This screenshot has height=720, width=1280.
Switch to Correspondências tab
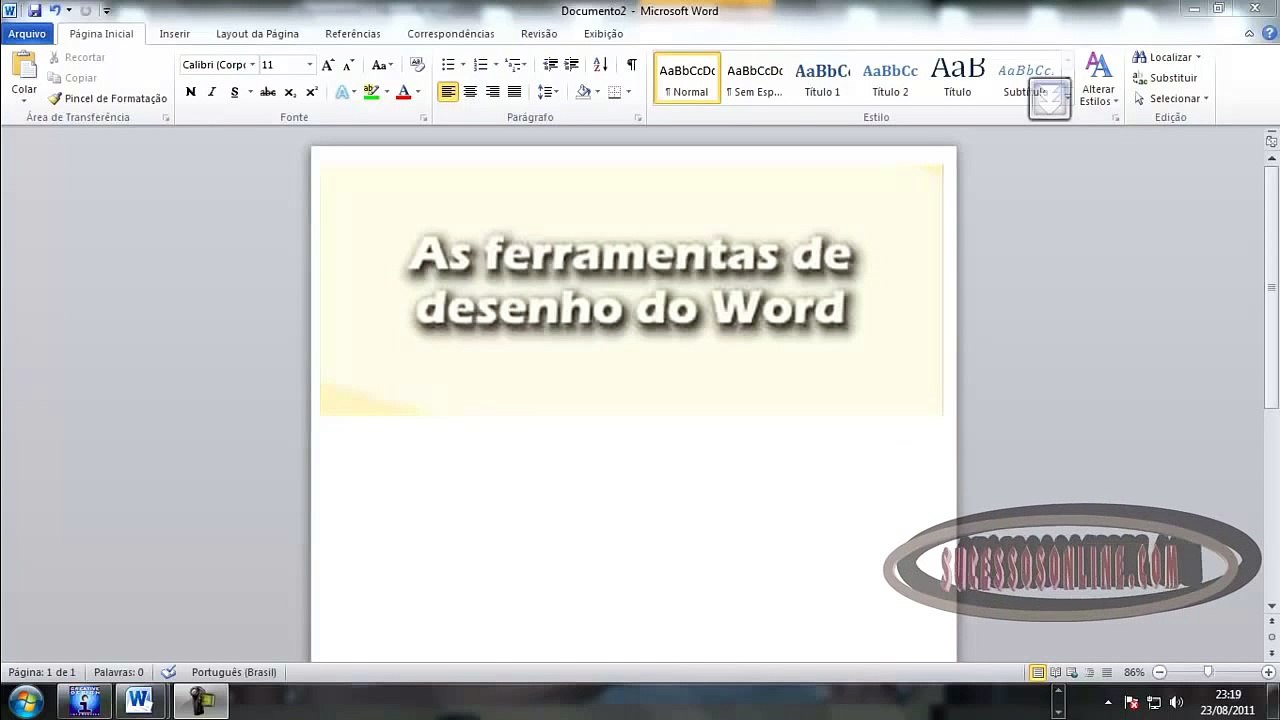[451, 34]
